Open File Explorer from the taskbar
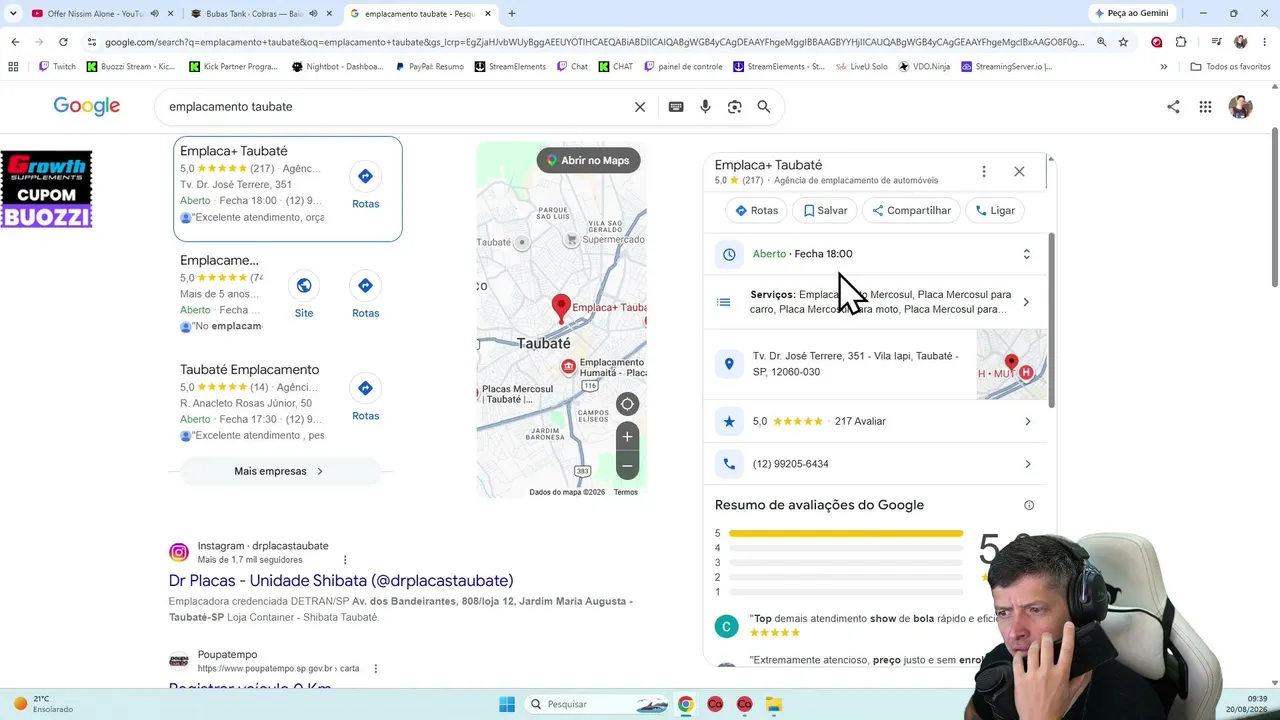 [x=774, y=704]
